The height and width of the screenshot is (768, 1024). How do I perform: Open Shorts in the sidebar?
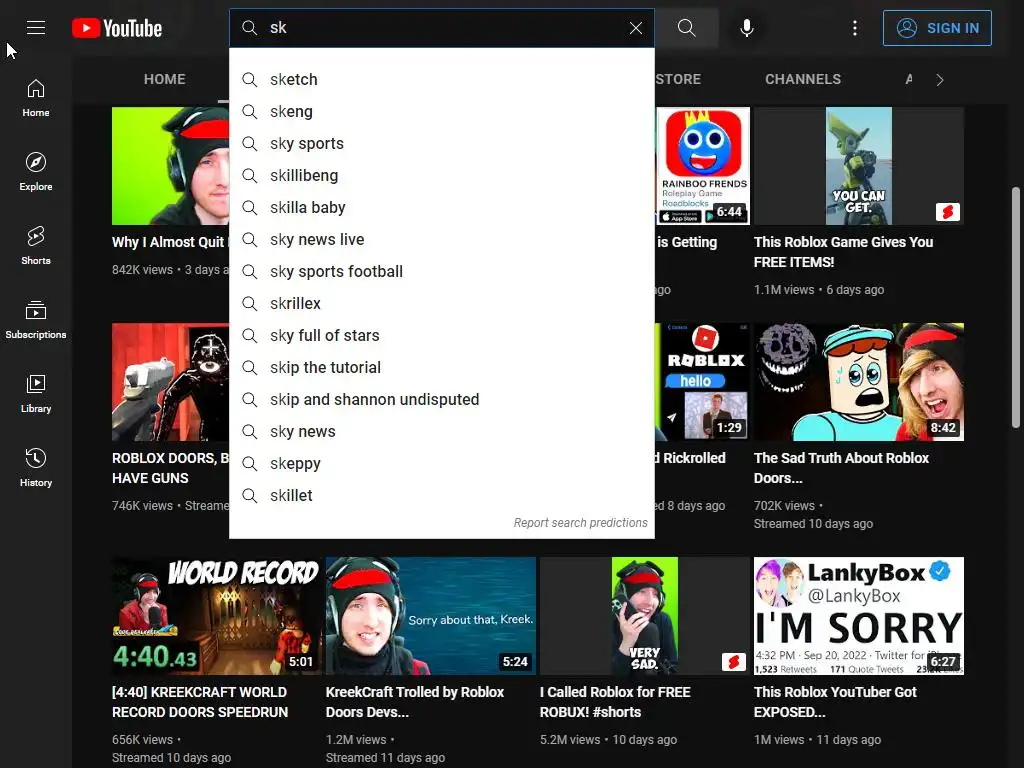coord(36,246)
